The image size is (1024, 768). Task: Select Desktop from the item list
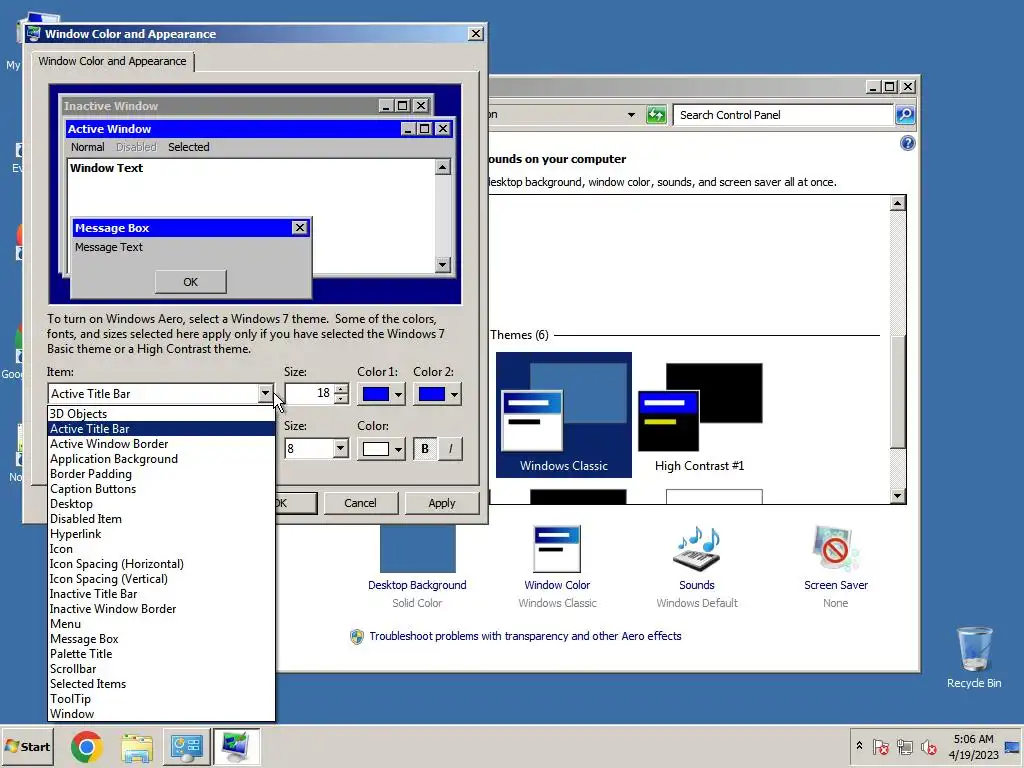click(161, 504)
